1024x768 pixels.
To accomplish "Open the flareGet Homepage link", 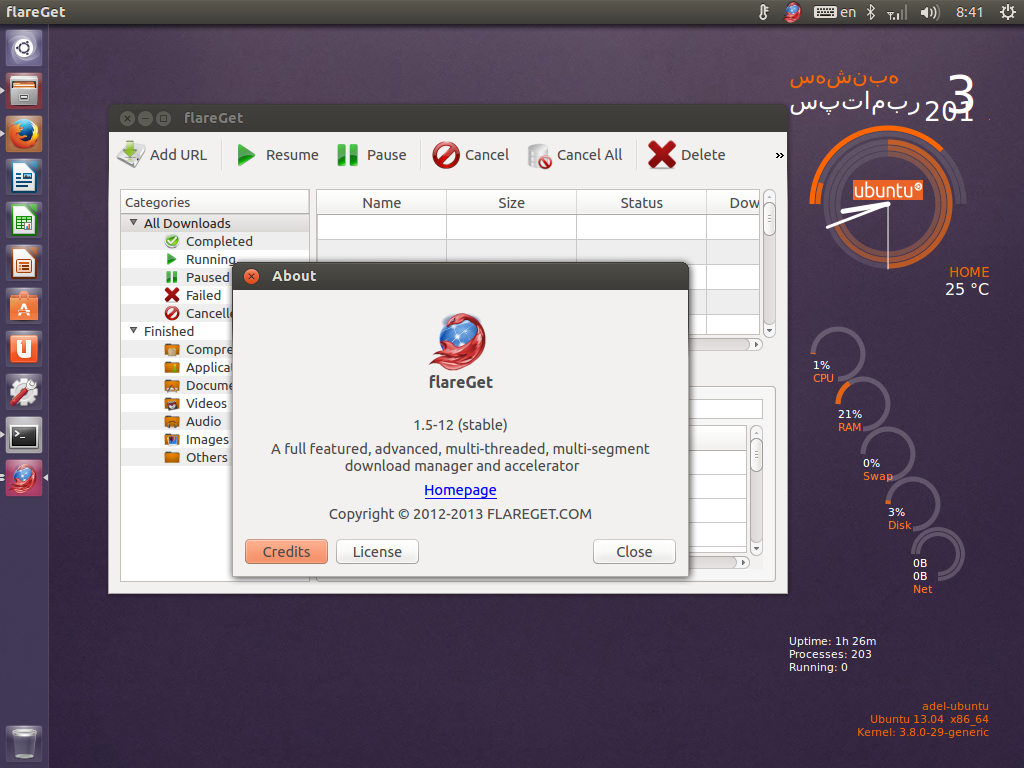I will pos(460,490).
